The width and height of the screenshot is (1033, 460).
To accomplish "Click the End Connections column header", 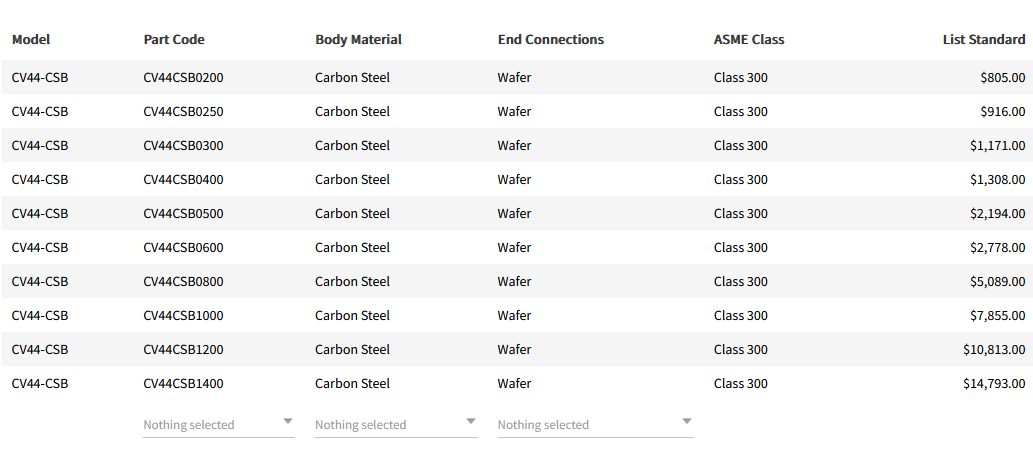I will (x=551, y=40).
